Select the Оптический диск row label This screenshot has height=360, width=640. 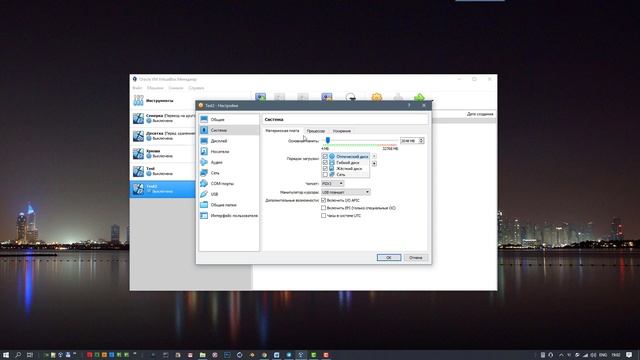[x=352, y=156]
